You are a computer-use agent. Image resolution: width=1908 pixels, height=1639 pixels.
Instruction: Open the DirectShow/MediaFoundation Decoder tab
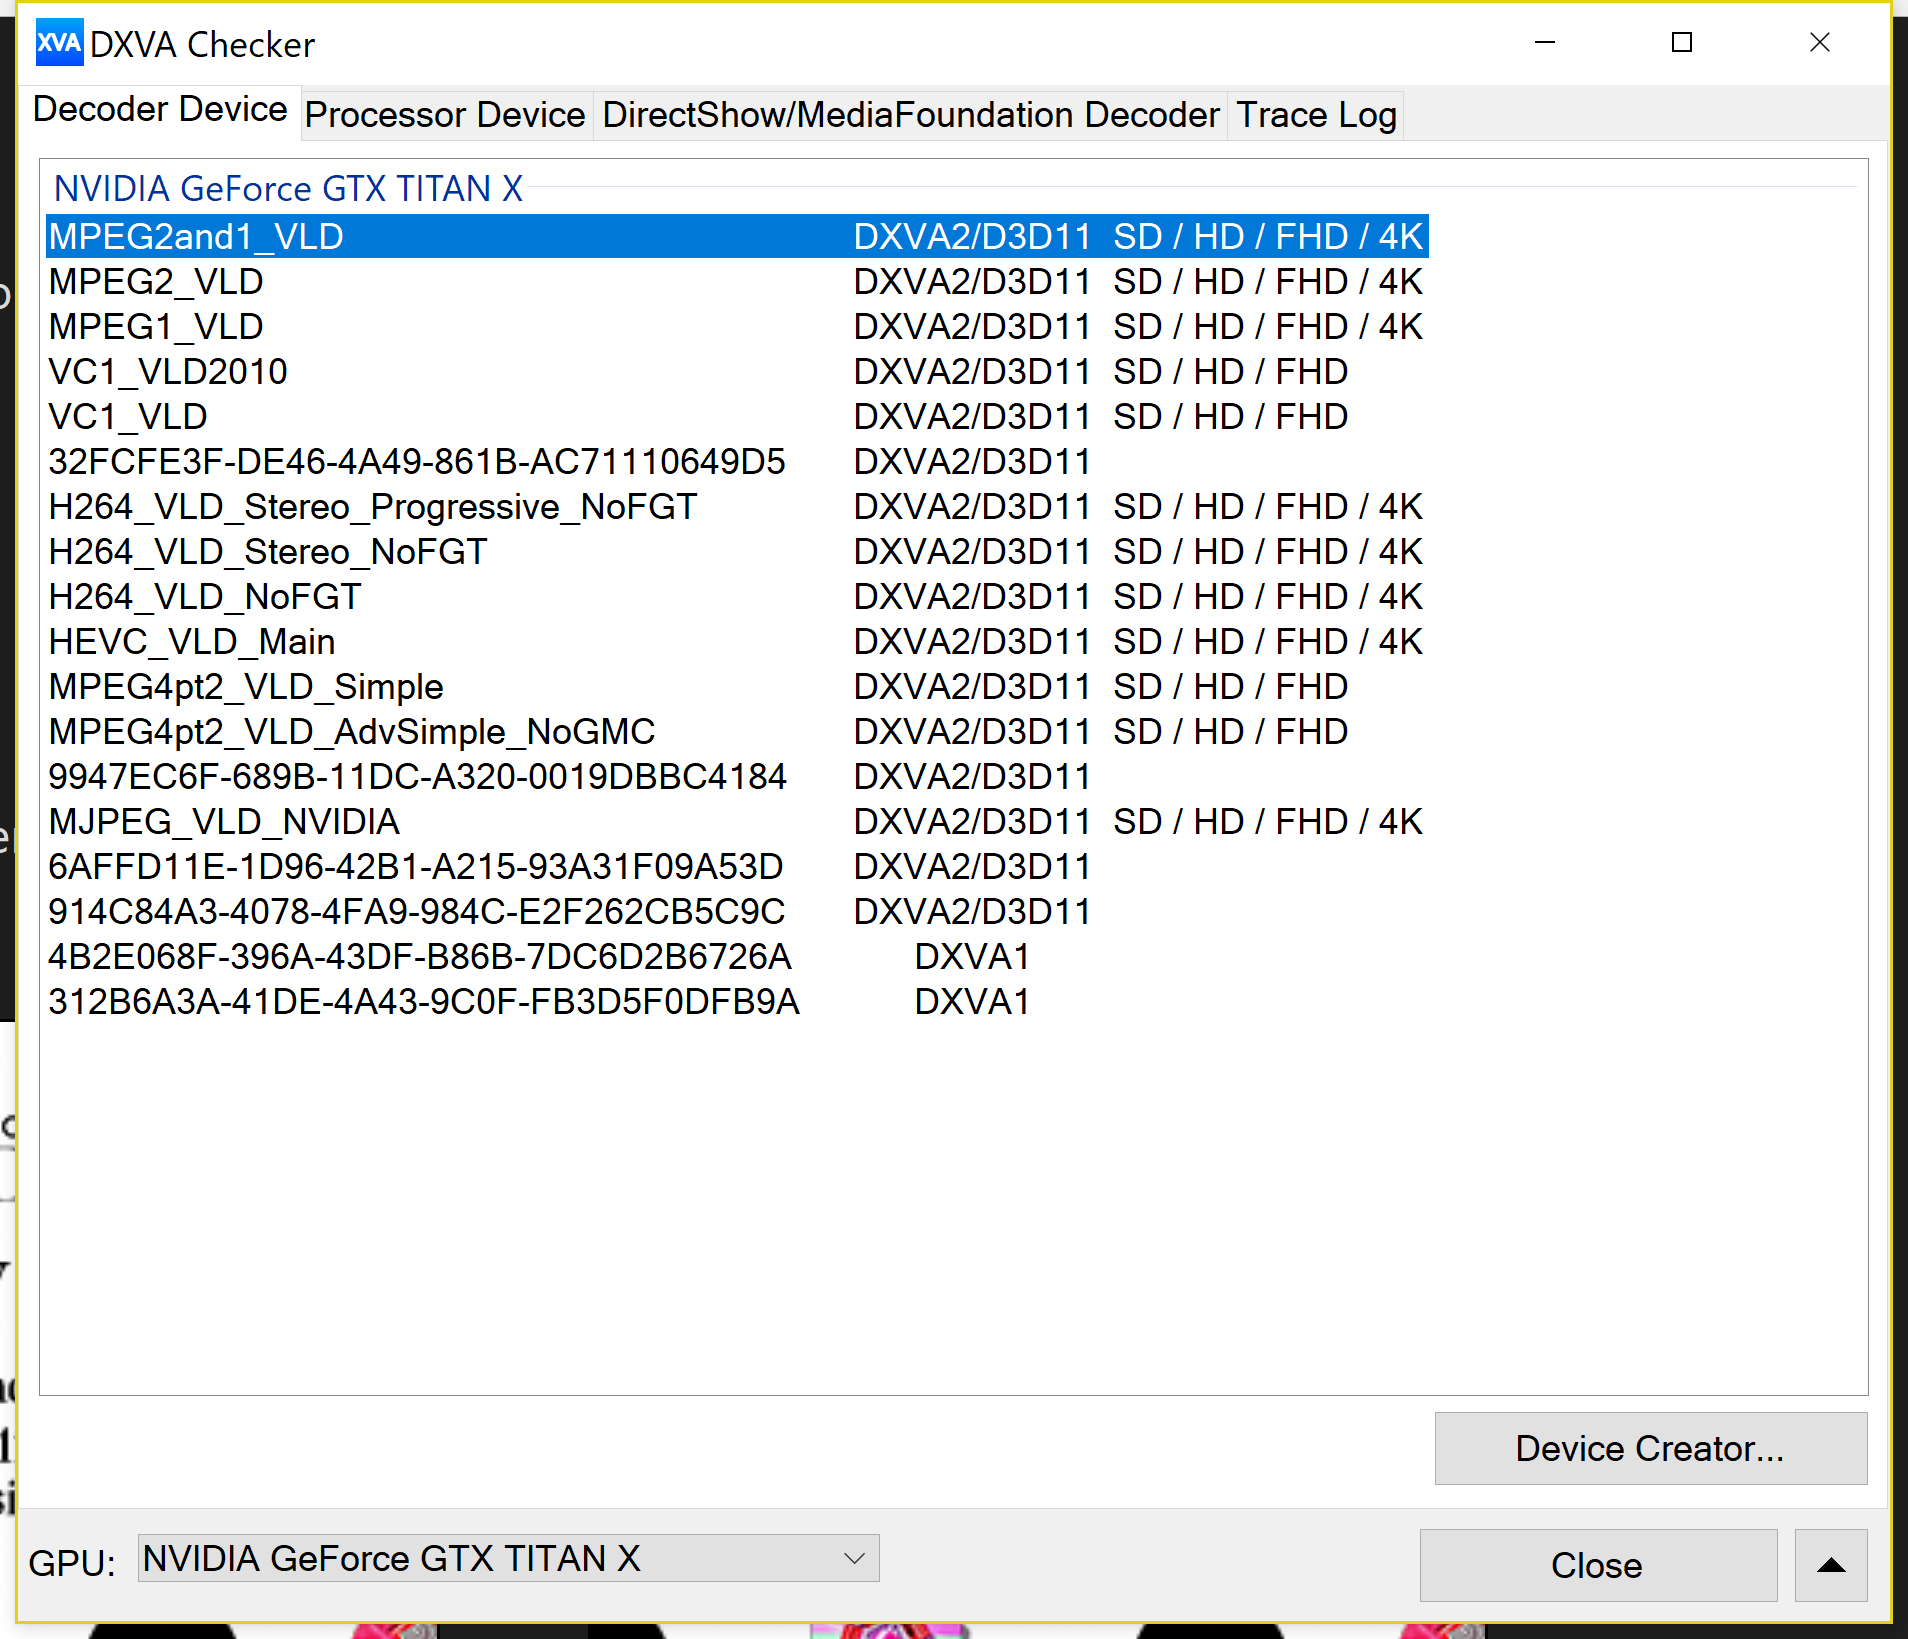click(910, 115)
